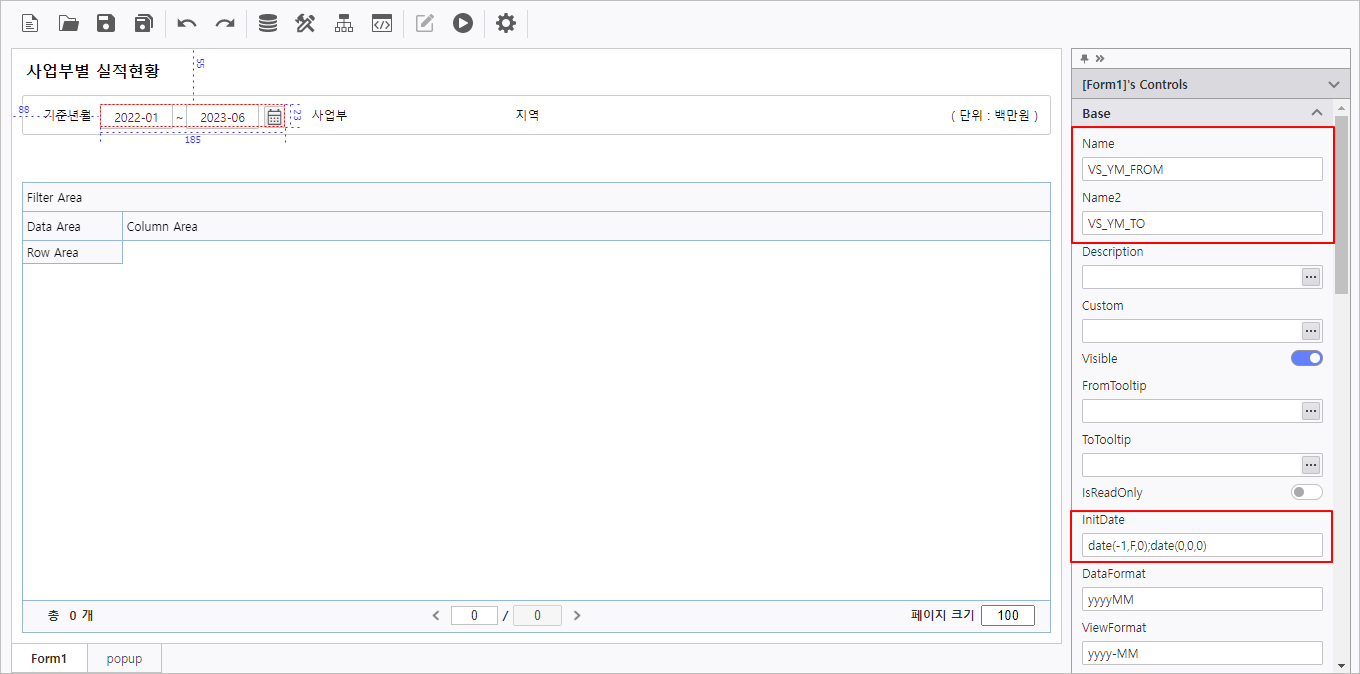Viewport: 1360px width, 674px height.
Task: Click the Data Area cell
Action: (72, 227)
